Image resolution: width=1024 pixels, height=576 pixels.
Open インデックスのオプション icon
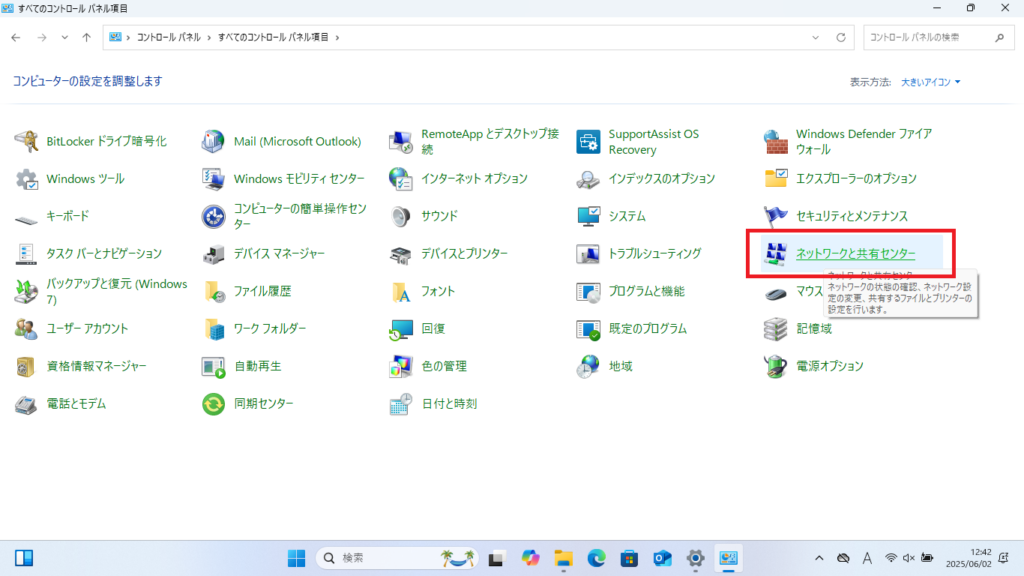(x=588, y=179)
